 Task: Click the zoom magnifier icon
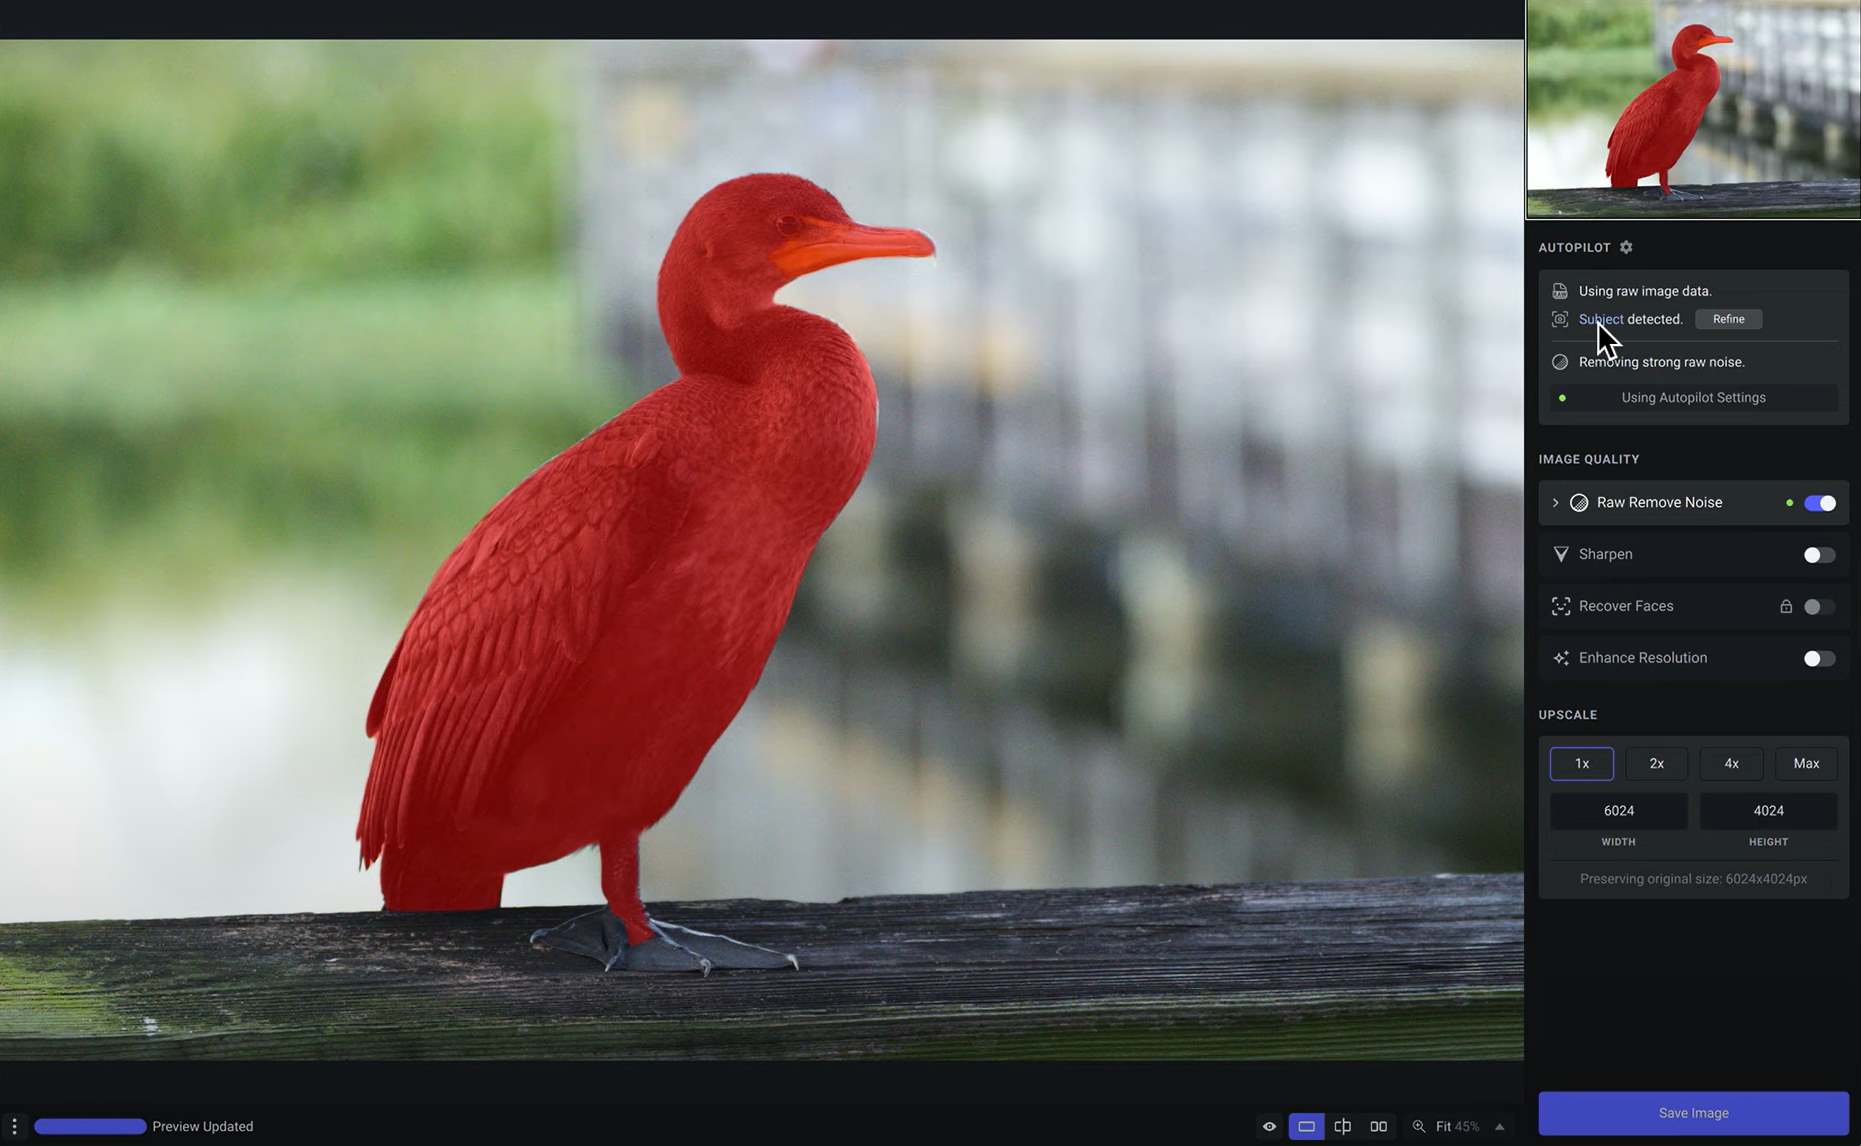(x=1419, y=1126)
